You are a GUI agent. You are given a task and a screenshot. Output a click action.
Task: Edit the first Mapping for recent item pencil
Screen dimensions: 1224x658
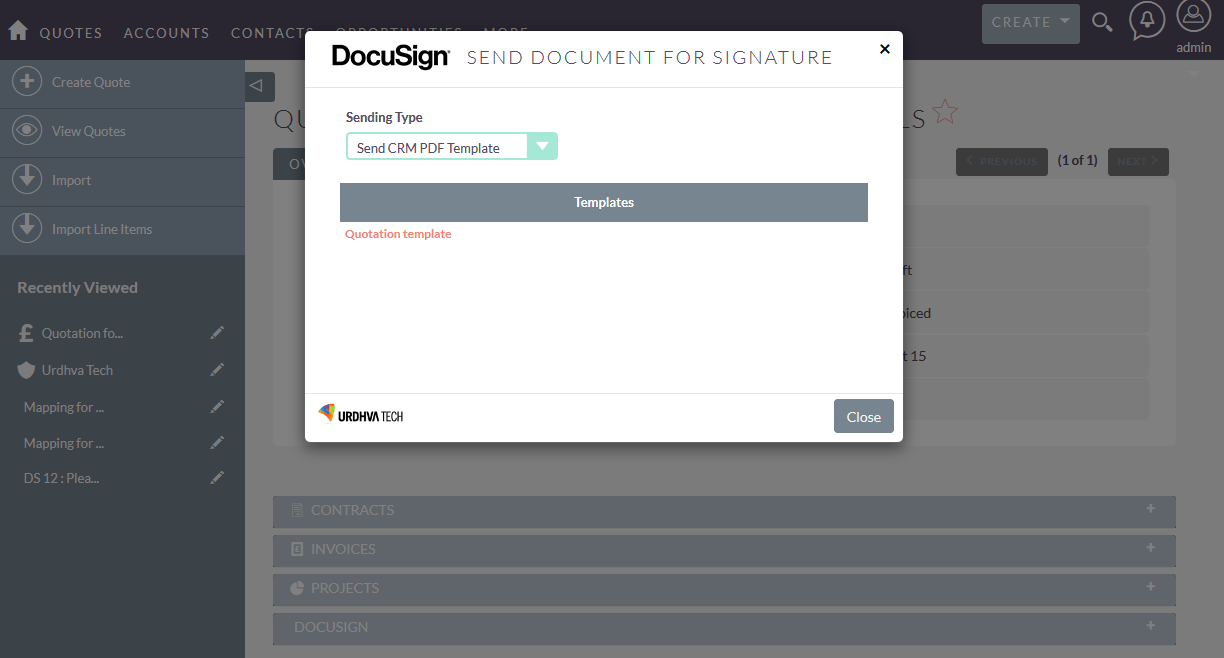217,407
